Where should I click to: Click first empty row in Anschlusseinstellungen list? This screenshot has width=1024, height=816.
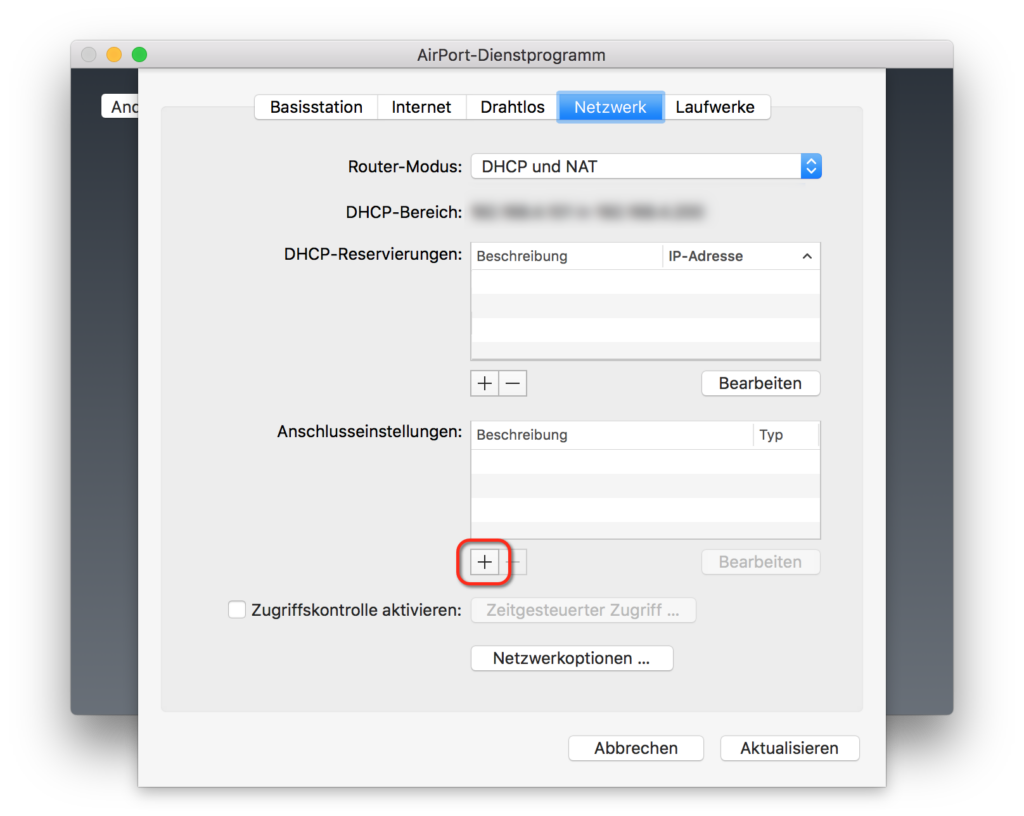click(645, 461)
